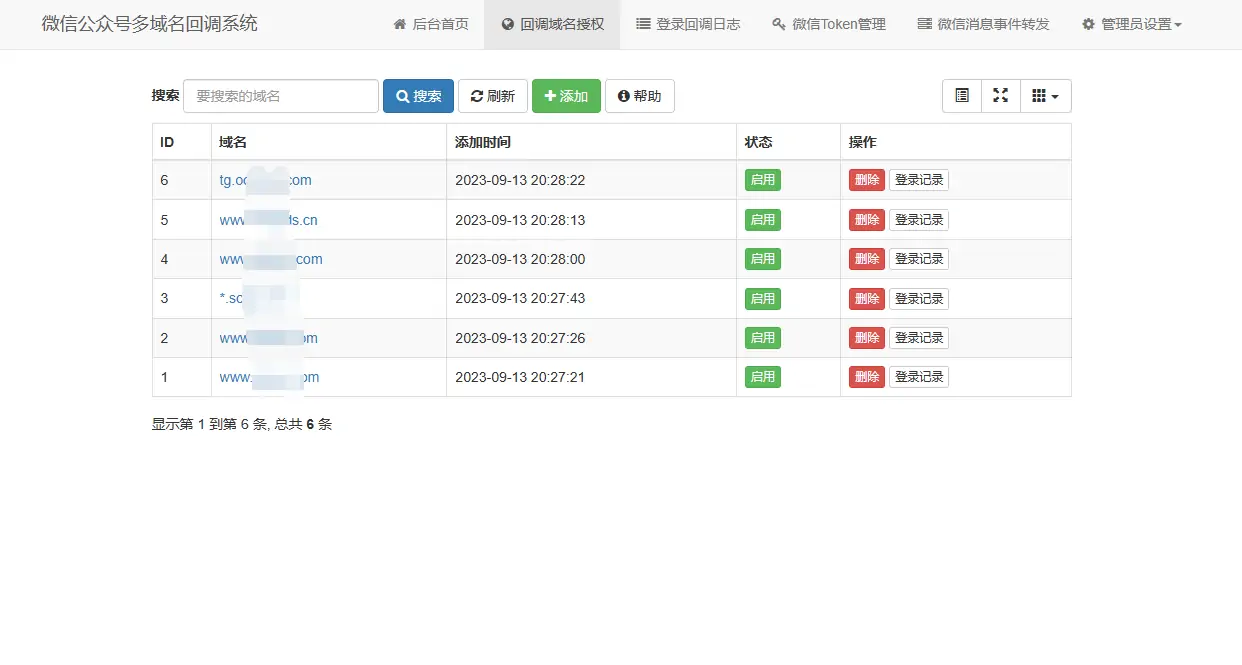Click the fullscreen icon above the table

(1000, 95)
